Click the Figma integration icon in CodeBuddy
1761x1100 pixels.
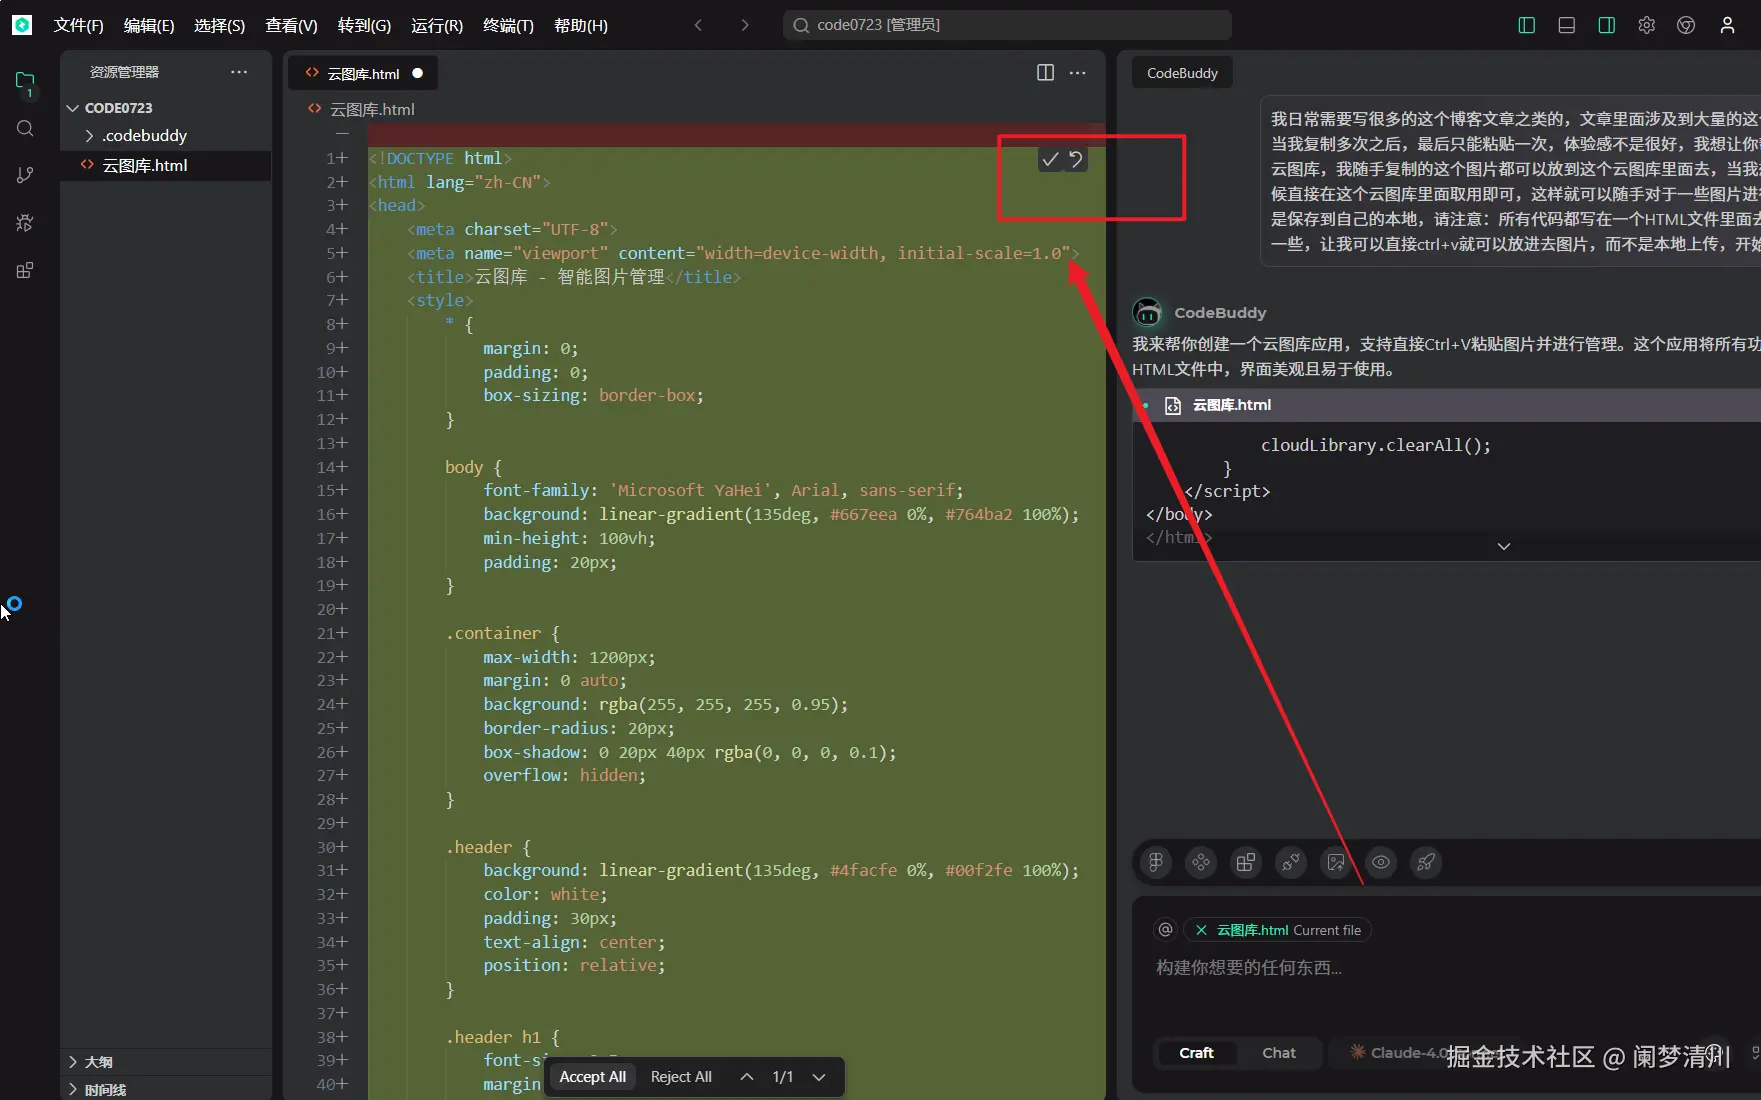(1156, 862)
